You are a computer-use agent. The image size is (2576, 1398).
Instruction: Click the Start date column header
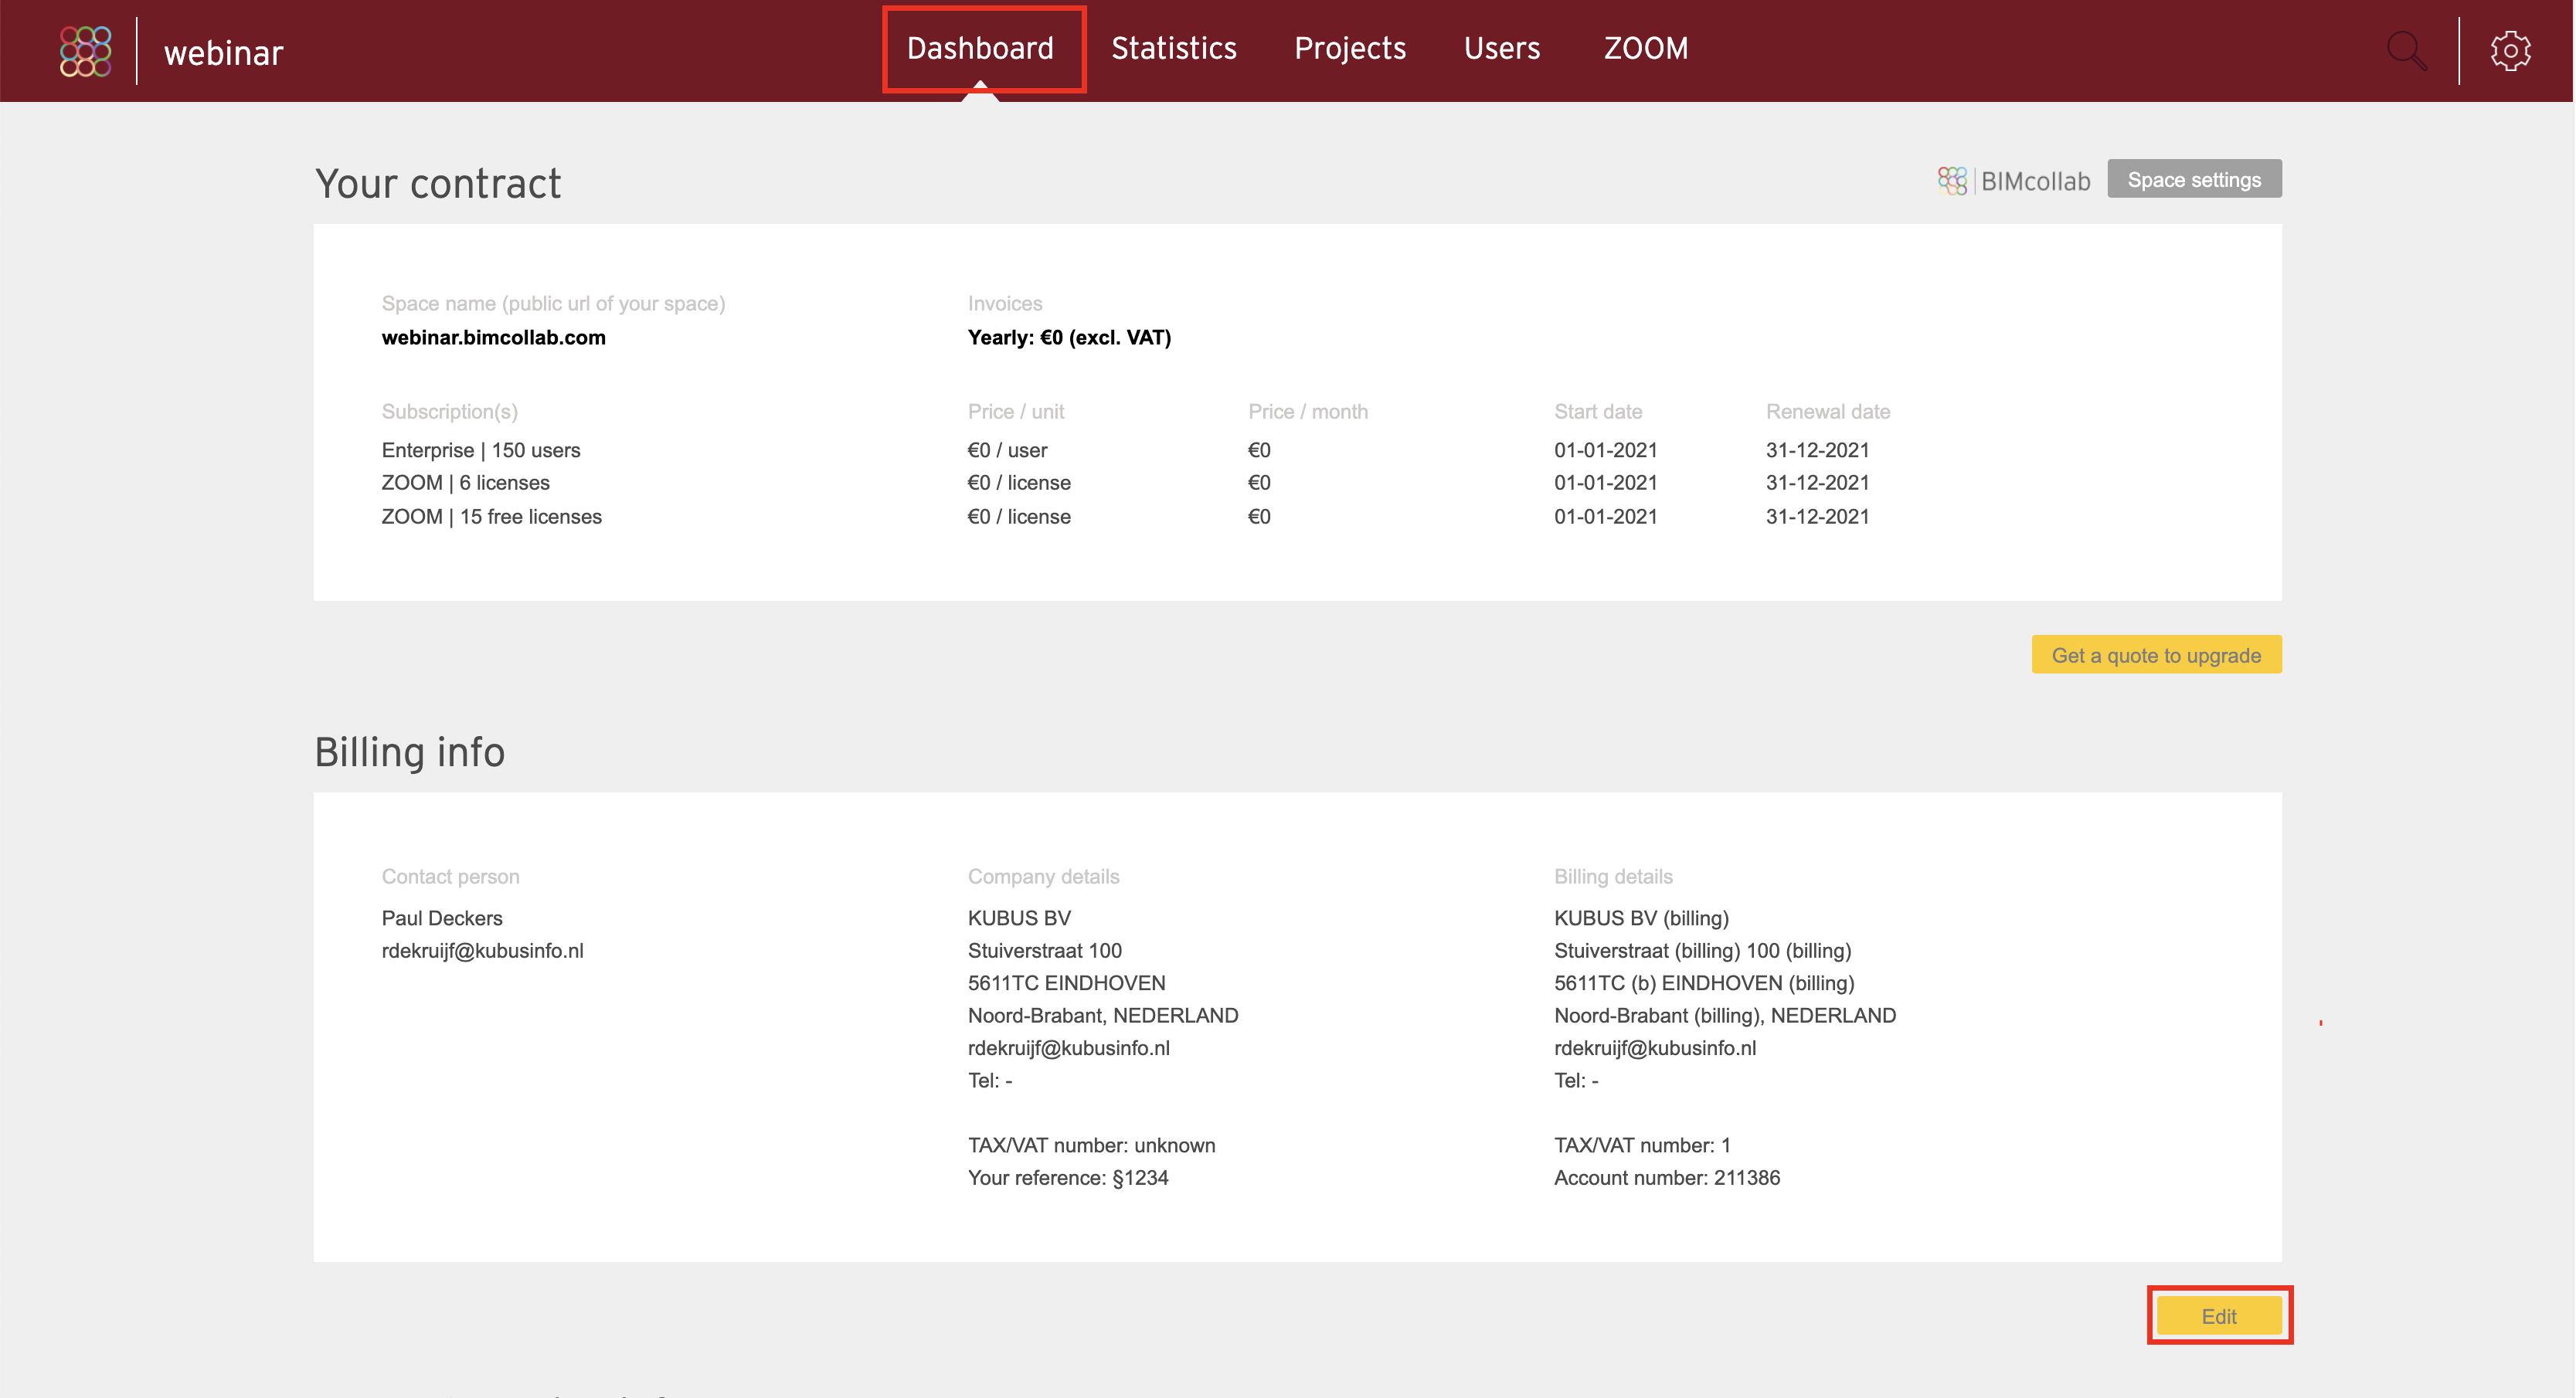1597,412
